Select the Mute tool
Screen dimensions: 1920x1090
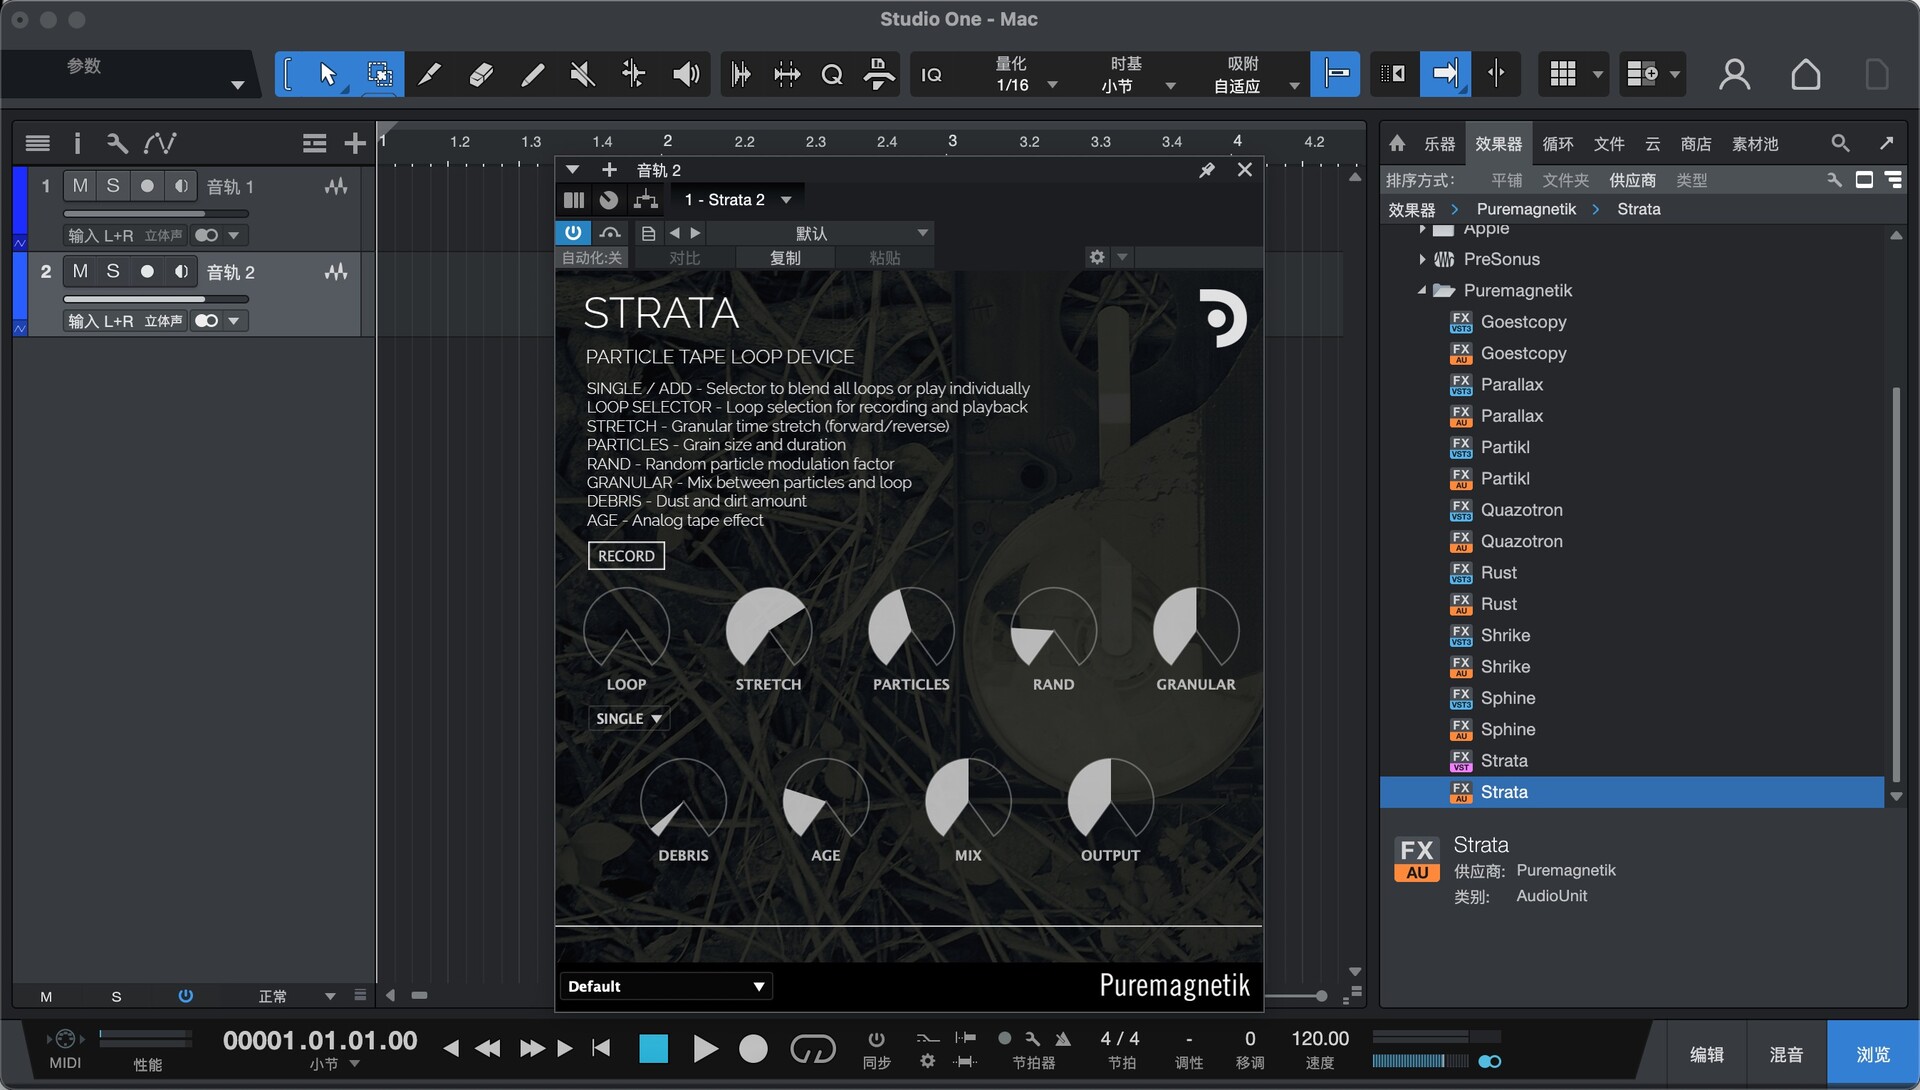tap(582, 74)
